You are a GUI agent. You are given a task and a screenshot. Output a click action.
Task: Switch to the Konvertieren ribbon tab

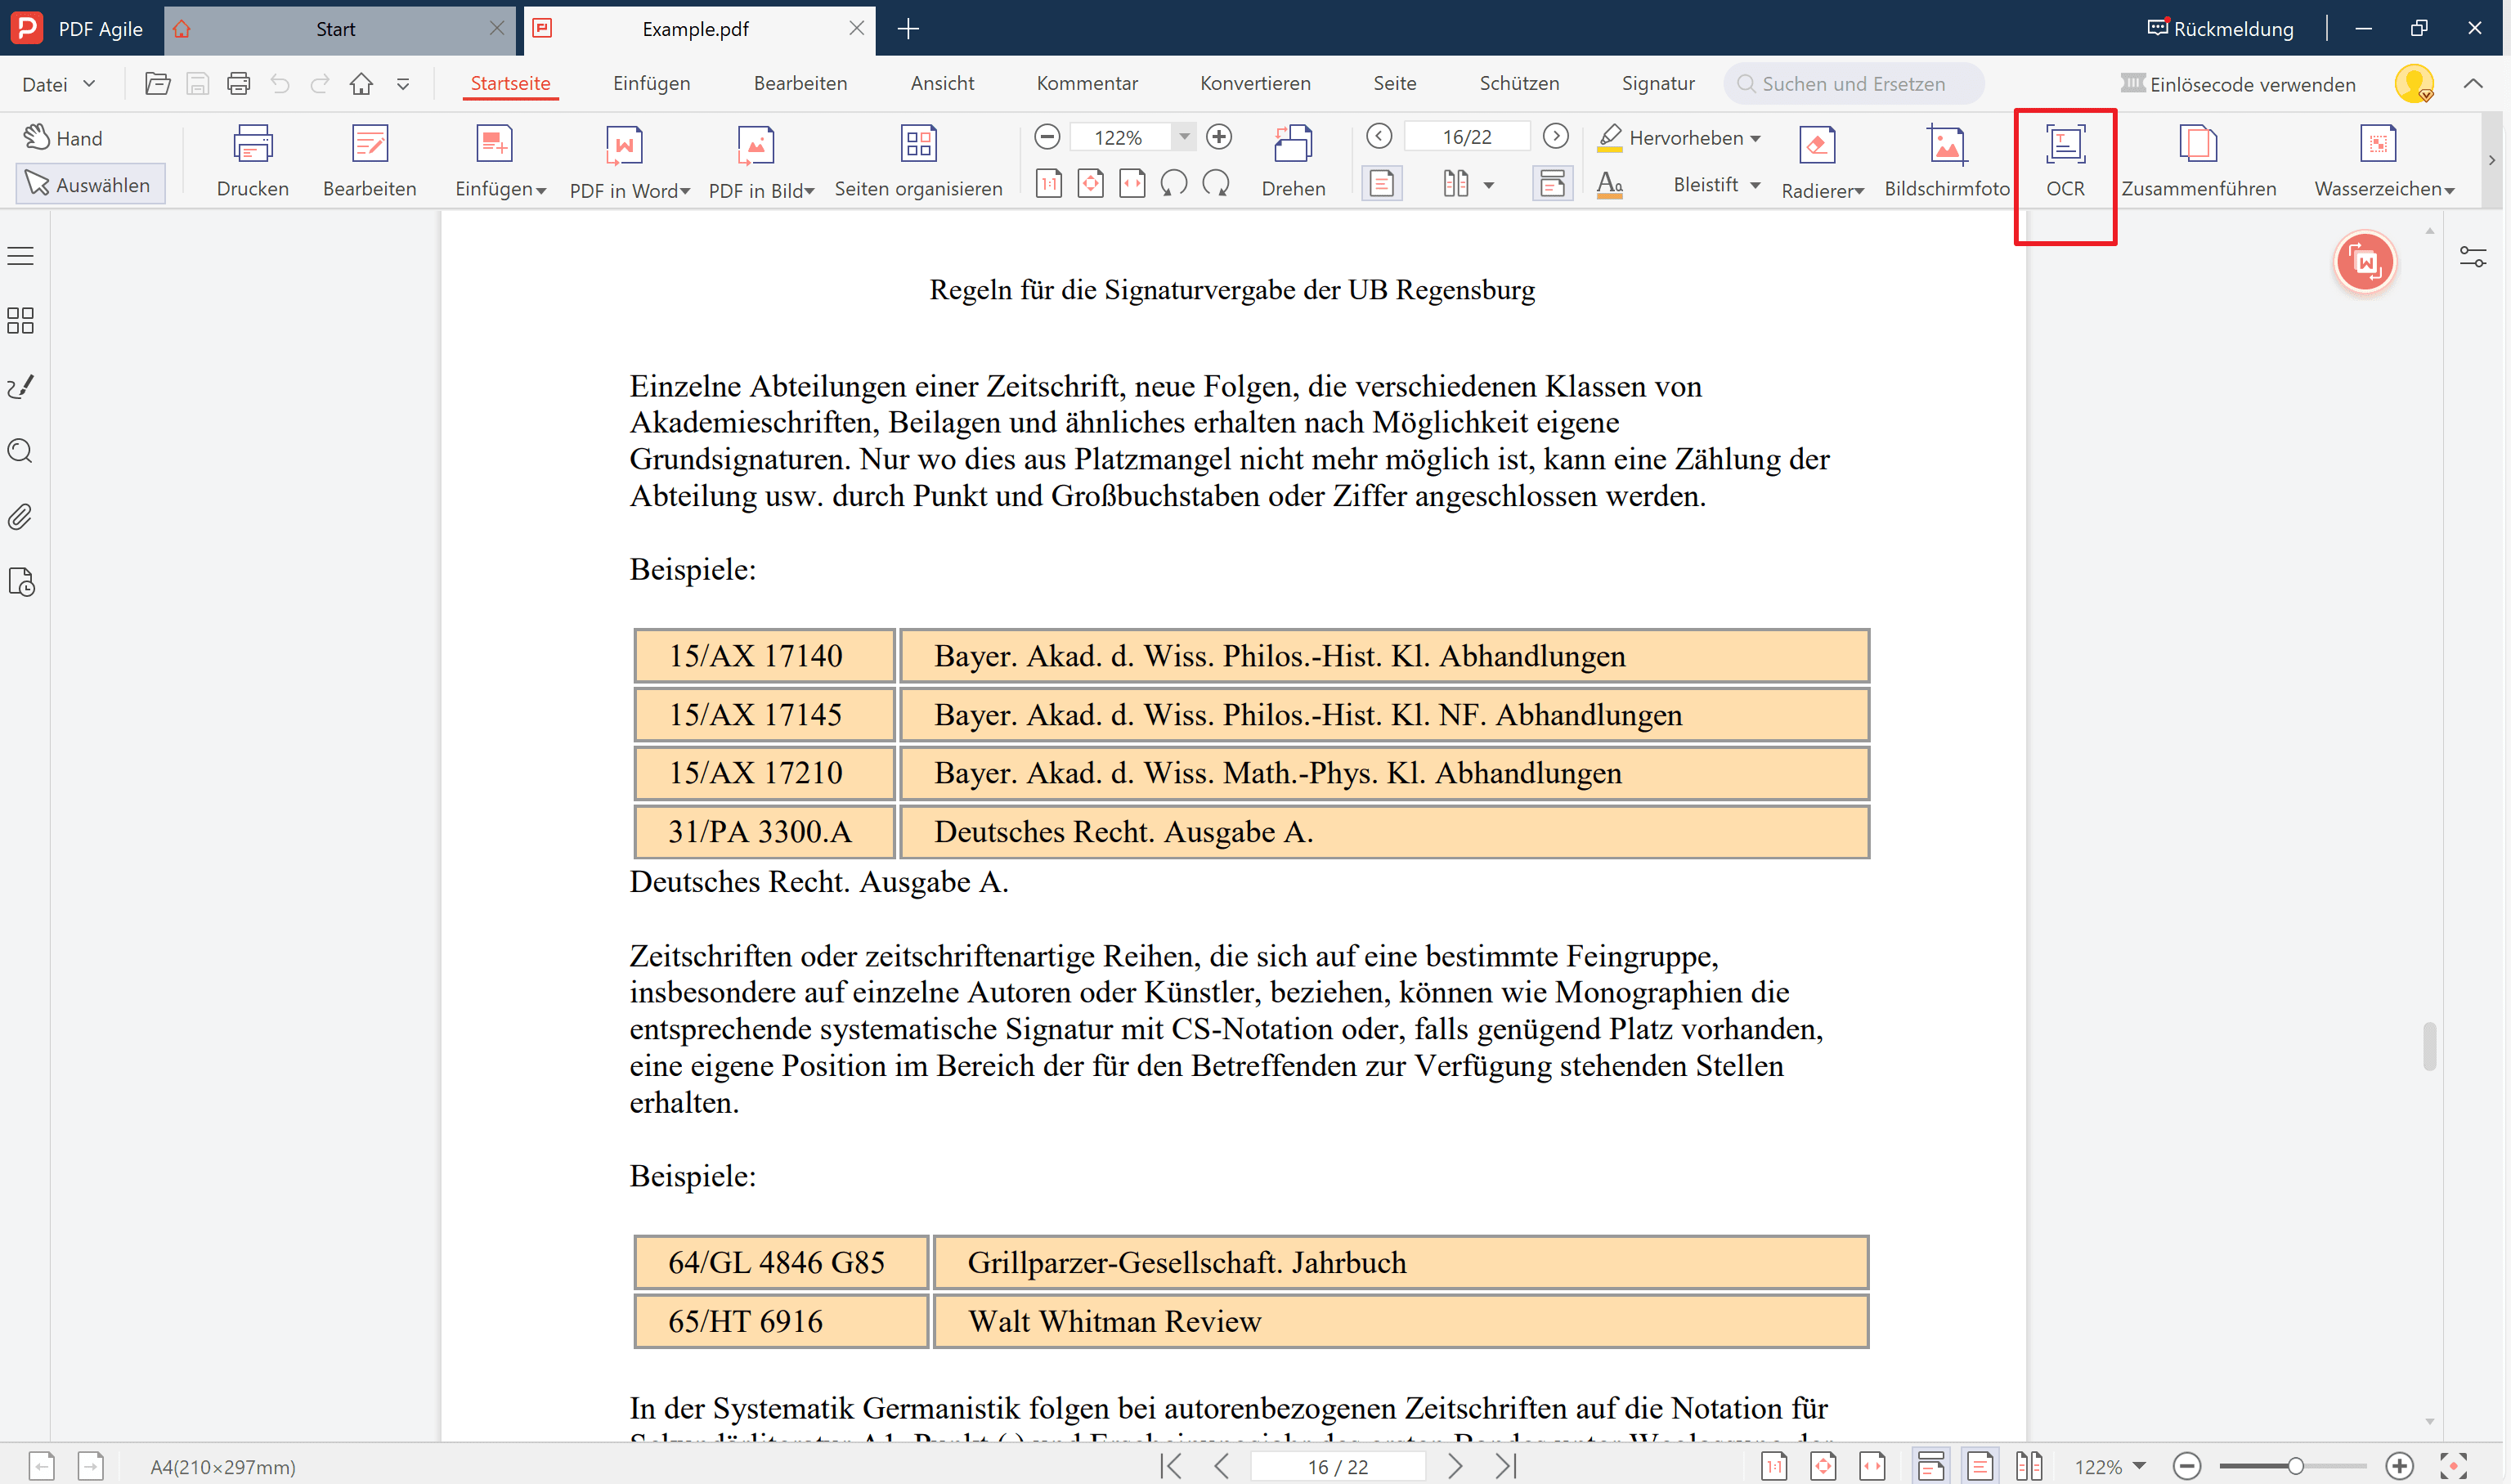[x=1255, y=84]
